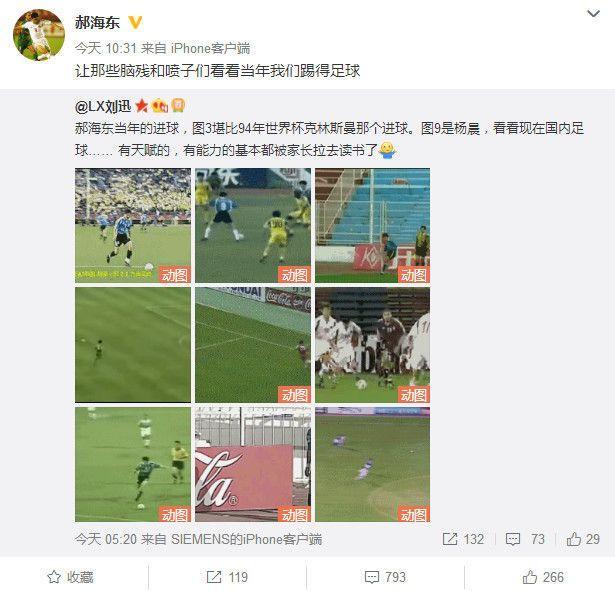Repost using the bottom share icon 119
The width and height of the screenshot is (615, 591).
(227, 577)
